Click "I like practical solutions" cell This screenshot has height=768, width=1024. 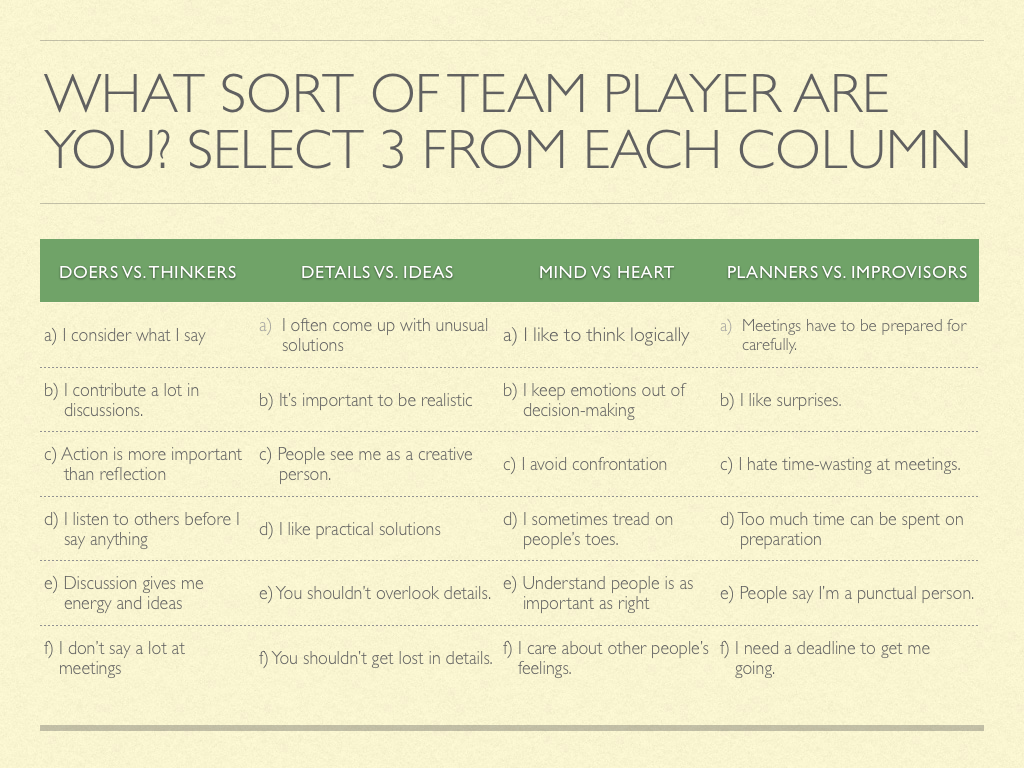tap(350, 529)
